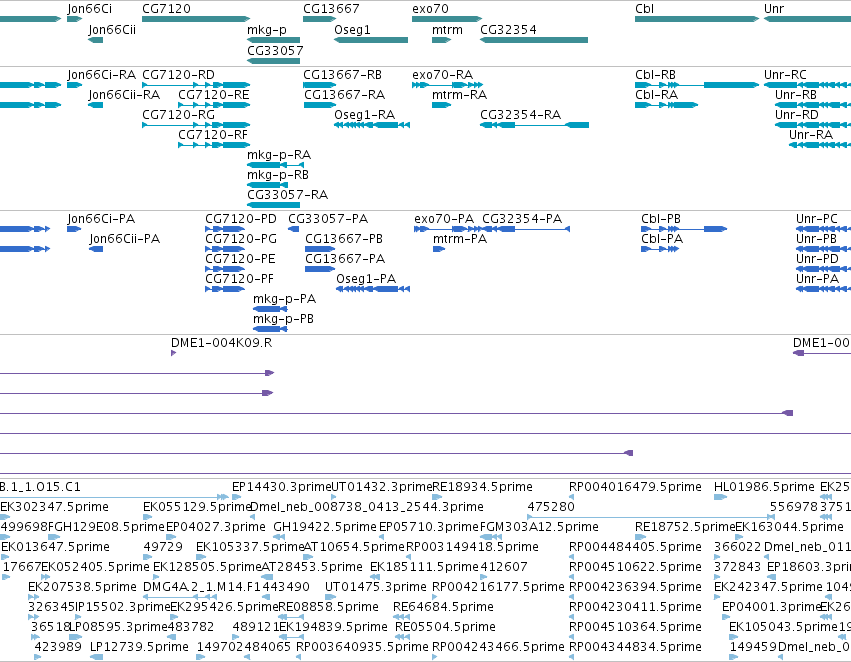
Task: Click the DME1-004K09.R clone end marker
Action: [x=174, y=353]
